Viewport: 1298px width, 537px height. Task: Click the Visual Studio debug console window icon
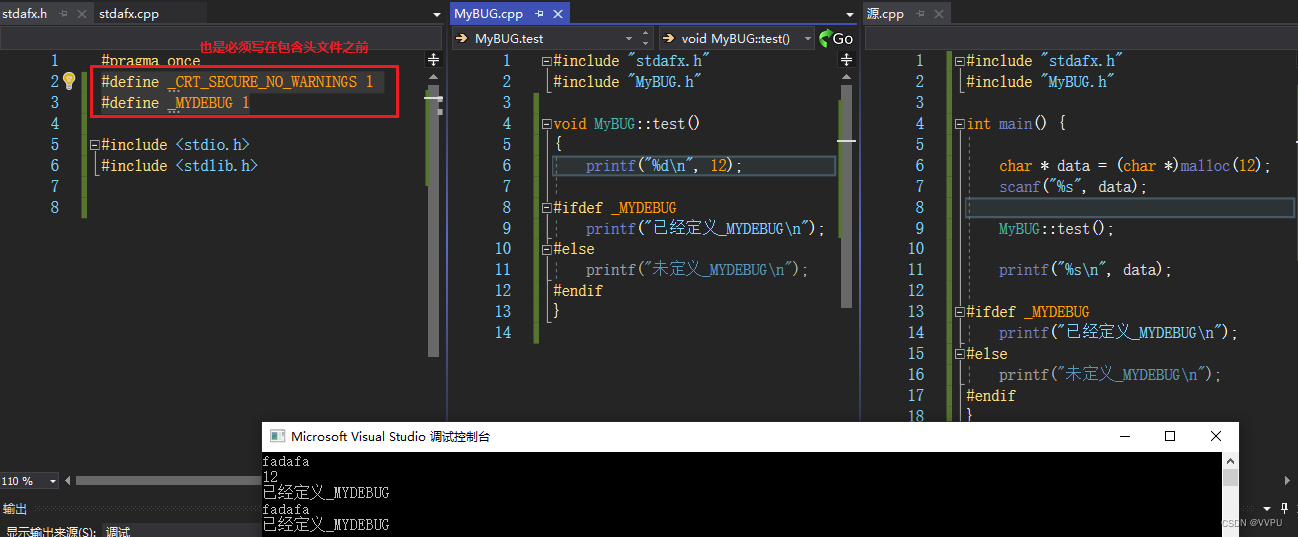276,437
